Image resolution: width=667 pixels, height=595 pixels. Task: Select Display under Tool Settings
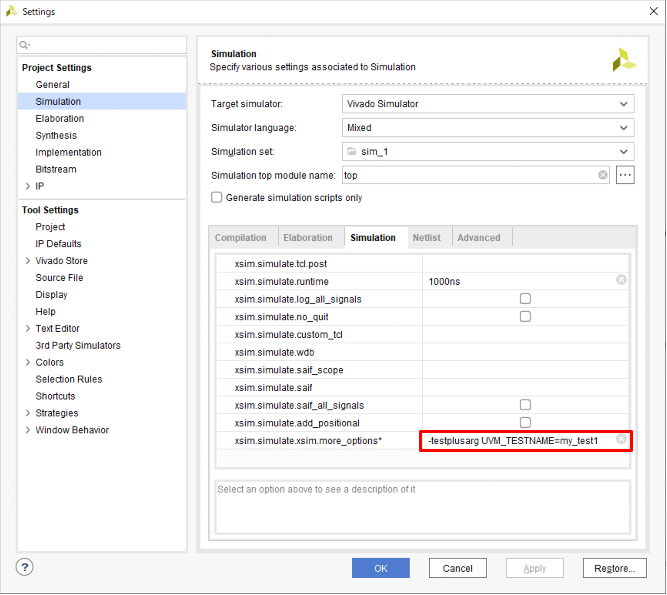(x=51, y=295)
